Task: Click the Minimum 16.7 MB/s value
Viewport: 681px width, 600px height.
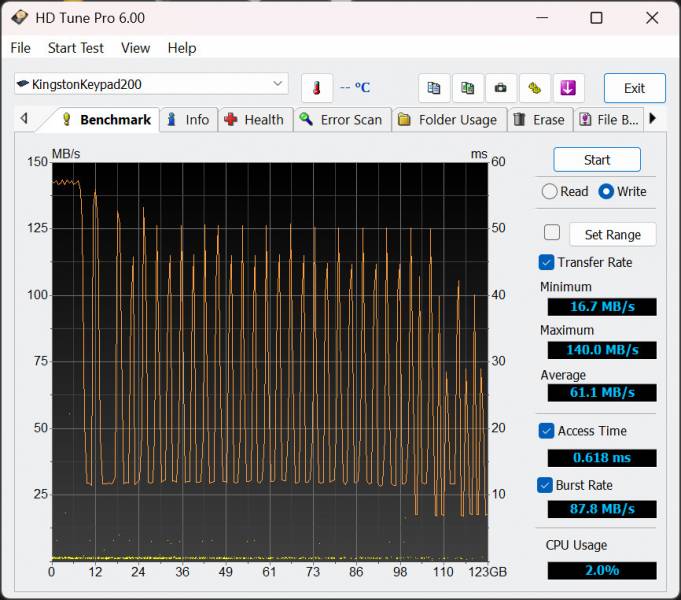Action: click(x=602, y=307)
